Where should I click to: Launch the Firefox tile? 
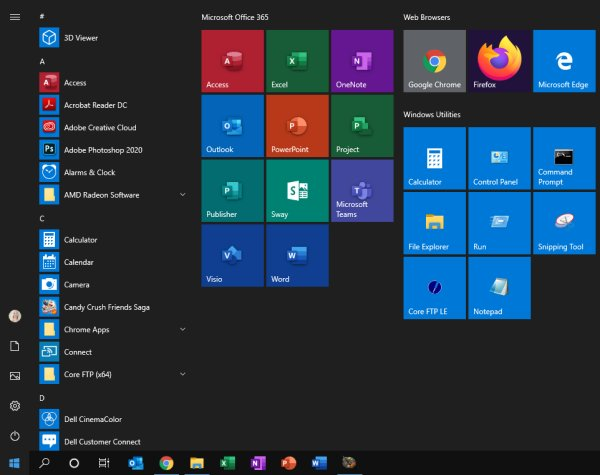pos(499,61)
